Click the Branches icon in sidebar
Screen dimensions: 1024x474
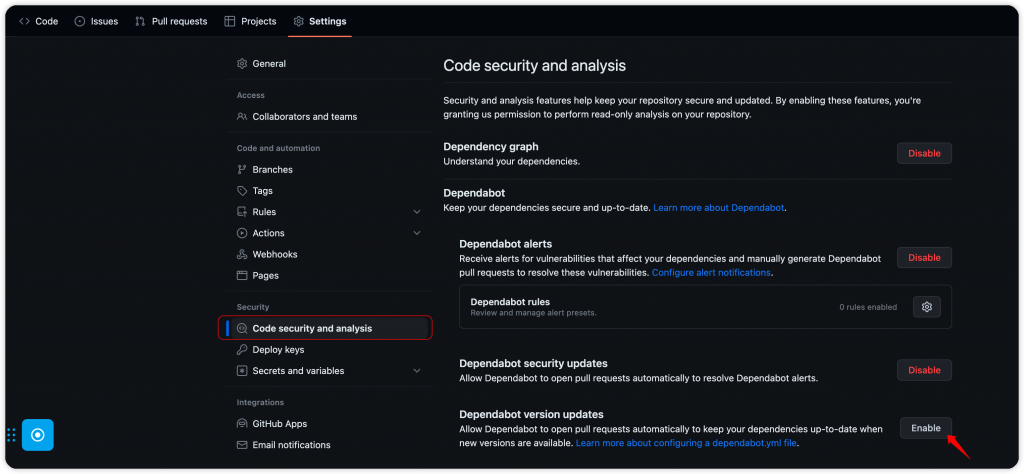click(242, 170)
